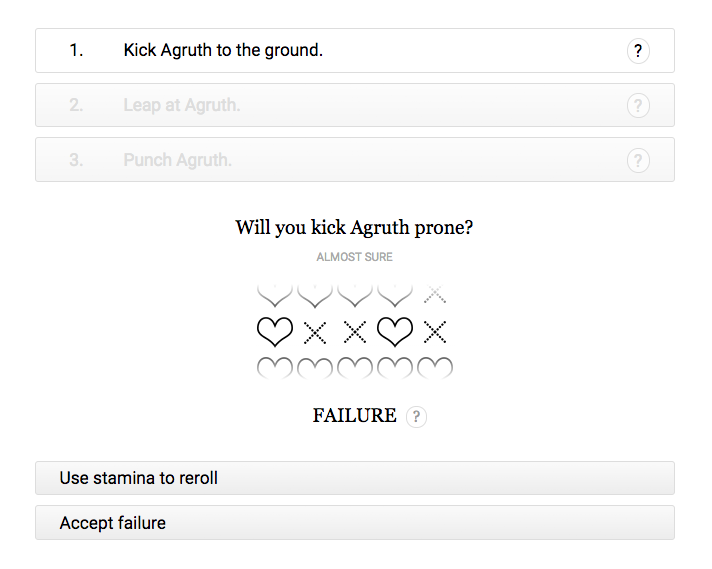Click the leftmost faded heart in the top row
This screenshot has width=712, height=569.
click(x=275, y=294)
